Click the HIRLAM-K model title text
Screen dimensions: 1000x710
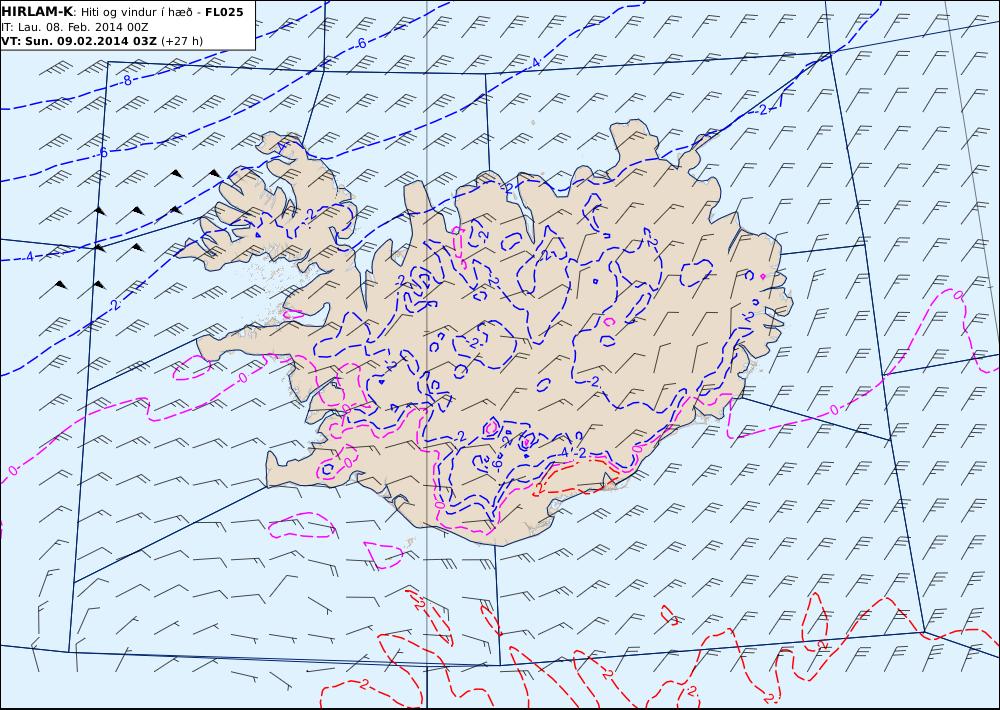click(x=37, y=12)
